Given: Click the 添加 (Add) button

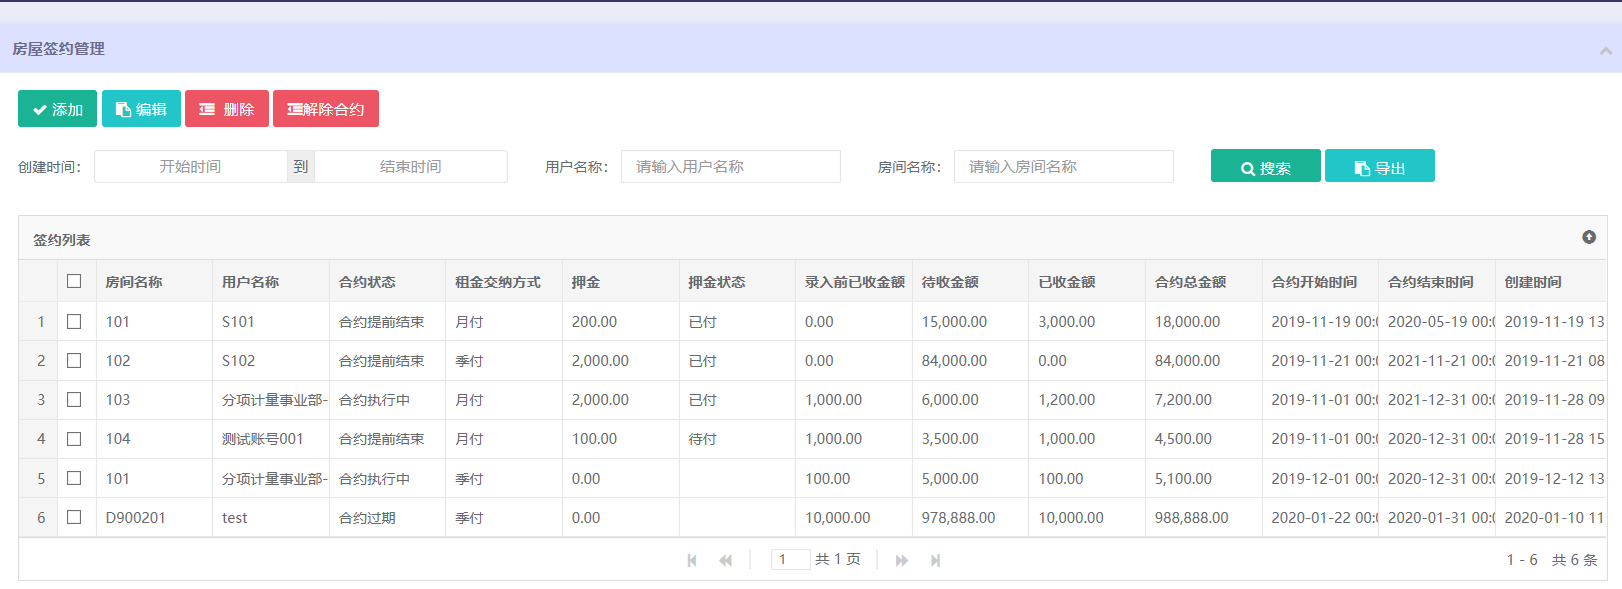Looking at the screenshot, I should 57,109.
